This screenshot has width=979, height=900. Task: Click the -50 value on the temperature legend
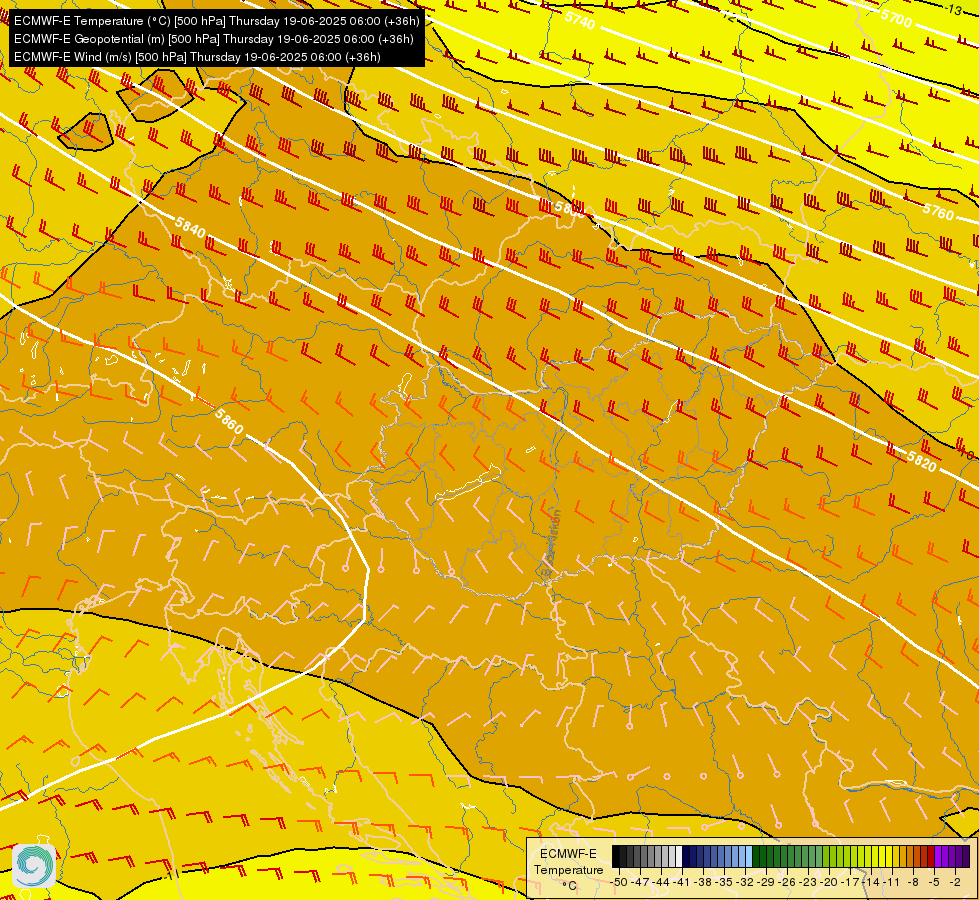(x=620, y=881)
